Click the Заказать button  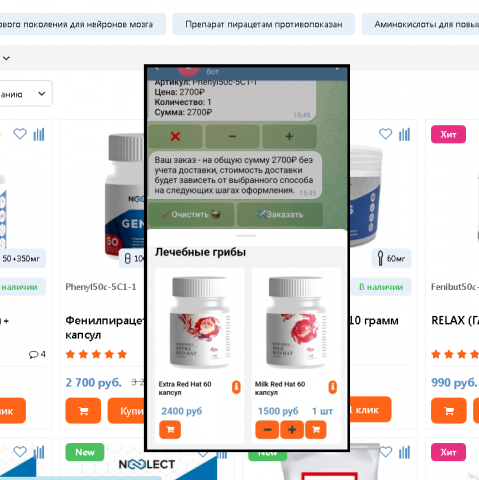280,214
